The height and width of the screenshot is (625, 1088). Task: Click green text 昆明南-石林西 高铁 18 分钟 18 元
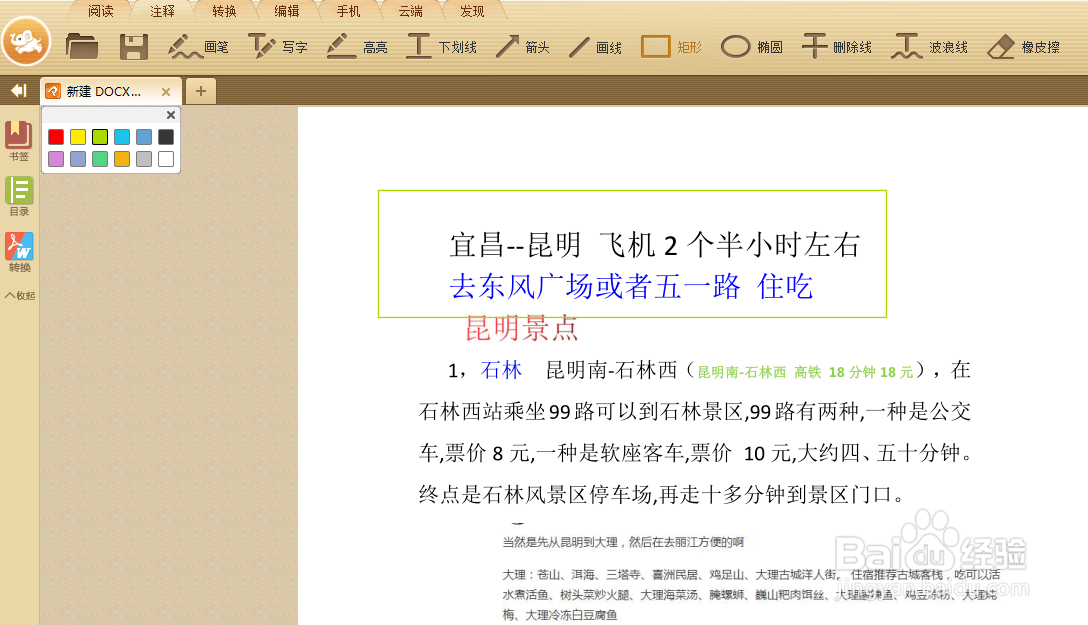tap(805, 373)
